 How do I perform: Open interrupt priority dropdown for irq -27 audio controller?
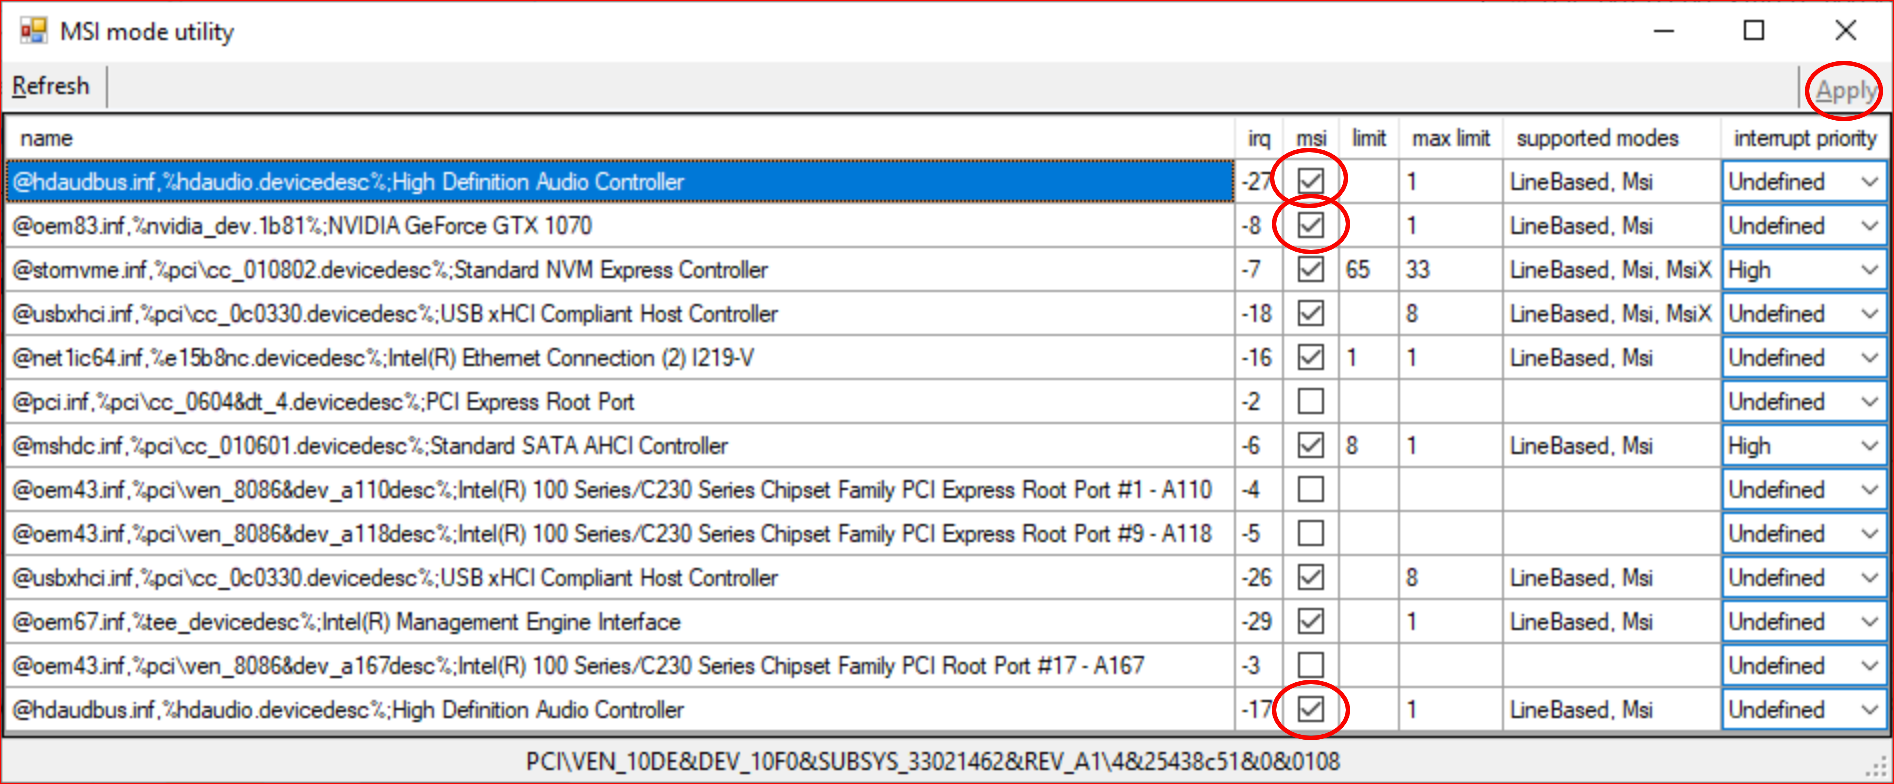[1804, 182]
